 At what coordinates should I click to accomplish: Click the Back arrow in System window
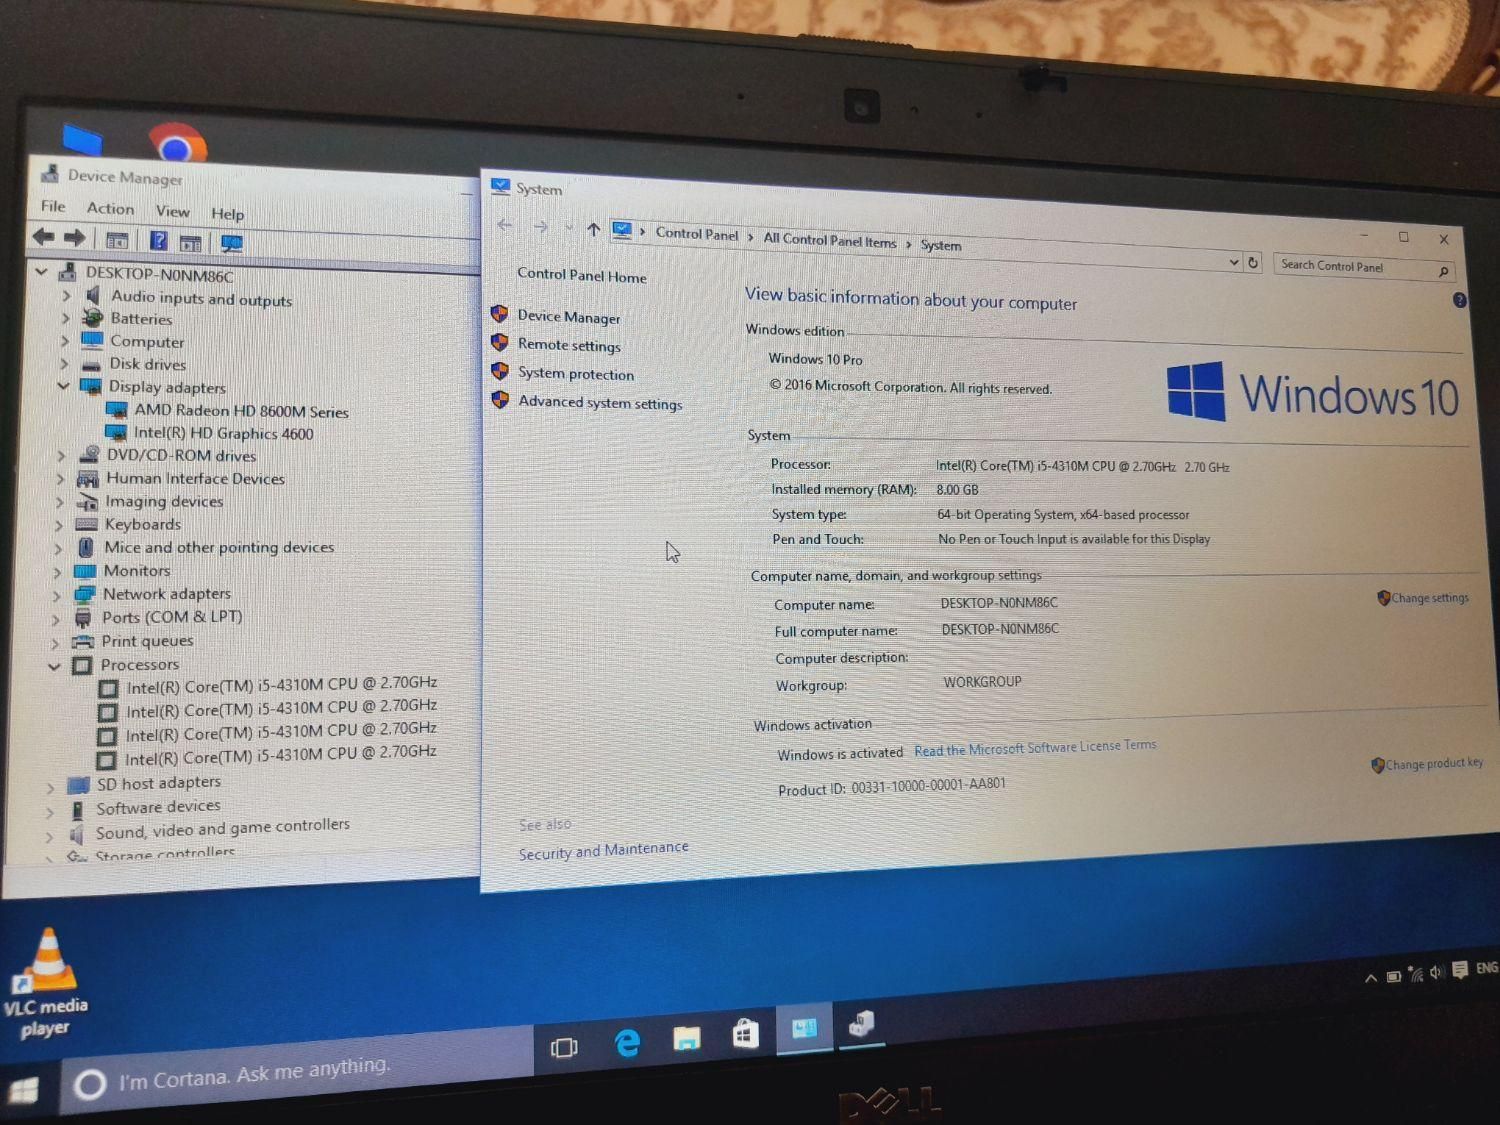pyautogui.click(x=505, y=225)
